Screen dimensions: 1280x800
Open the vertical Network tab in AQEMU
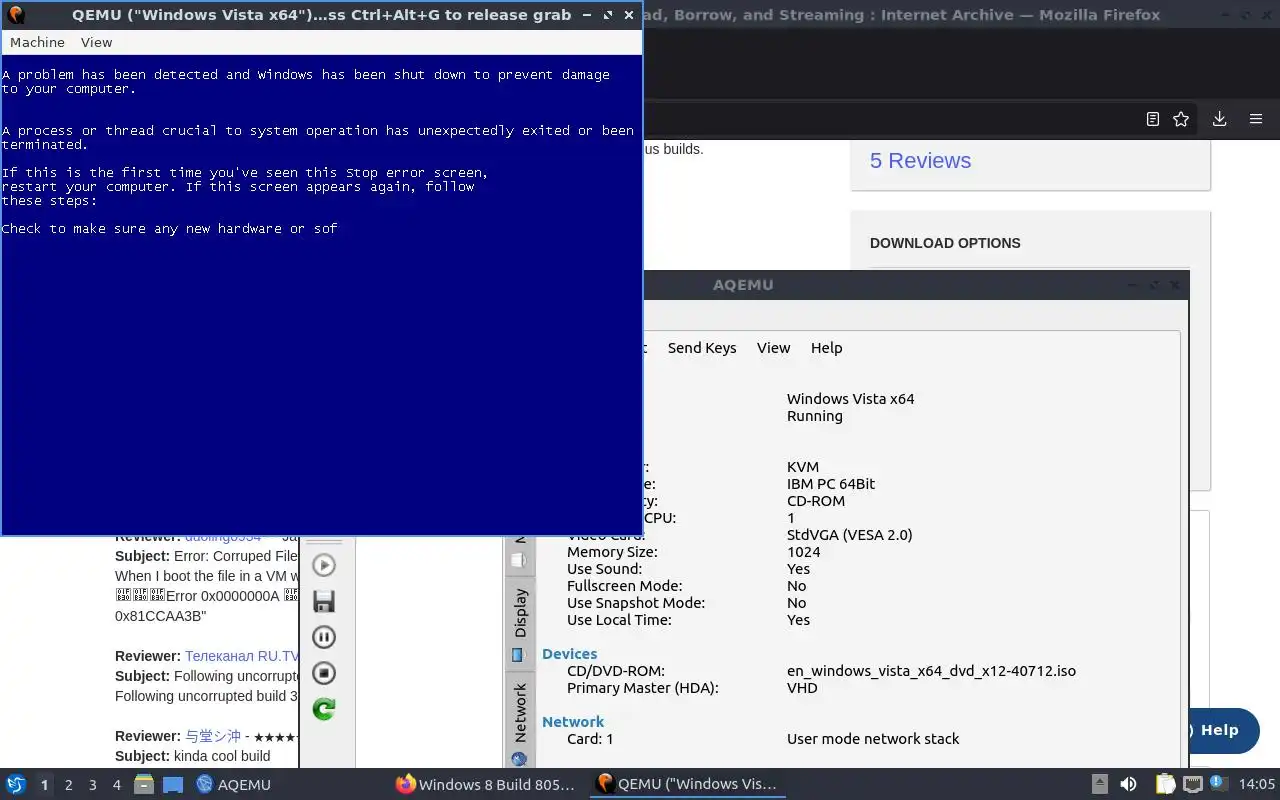(x=520, y=722)
